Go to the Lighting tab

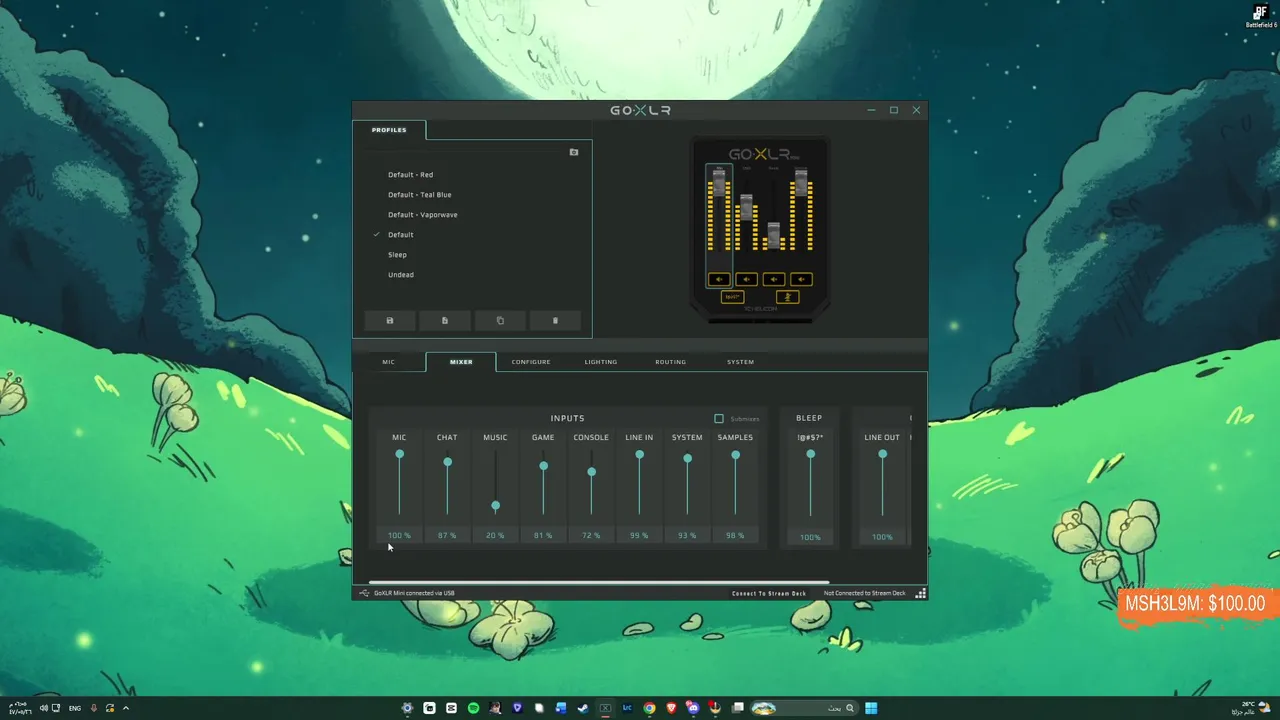pos(601,362)
